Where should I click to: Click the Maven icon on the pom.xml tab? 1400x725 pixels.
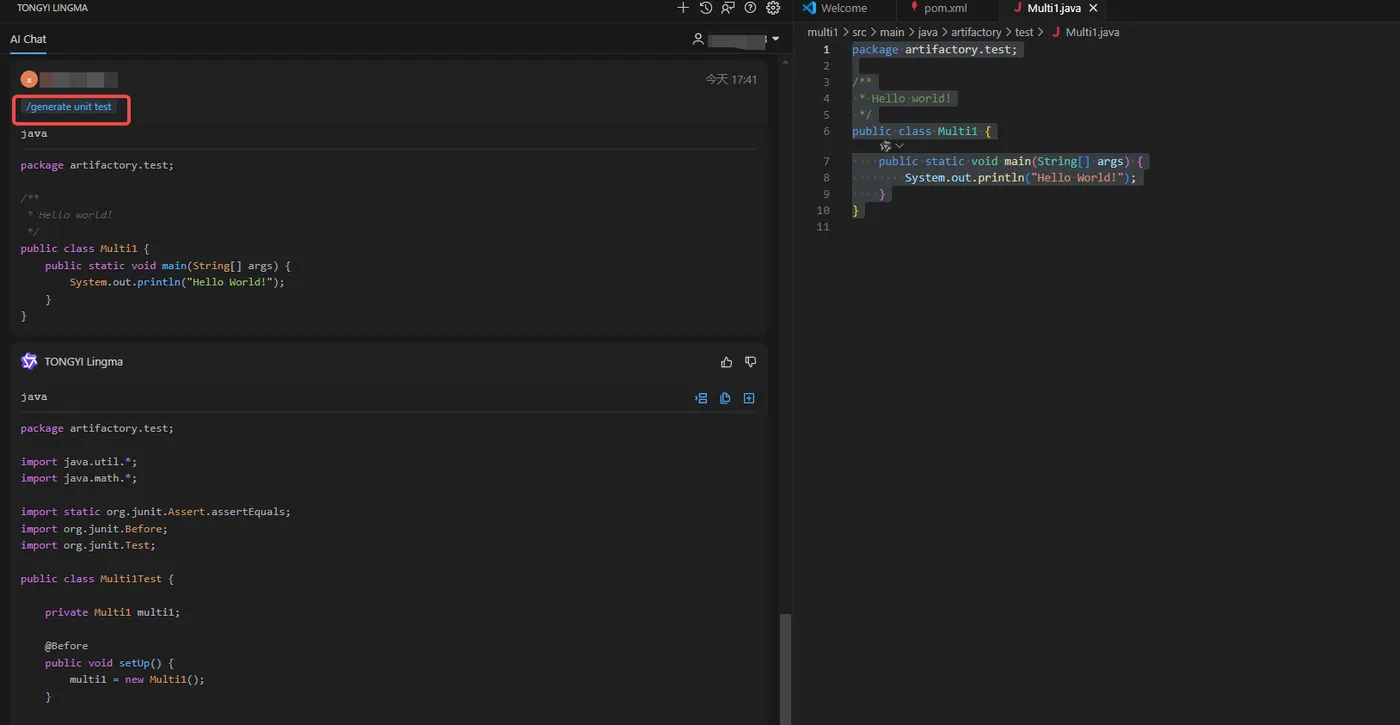click(x=914, y=7)
